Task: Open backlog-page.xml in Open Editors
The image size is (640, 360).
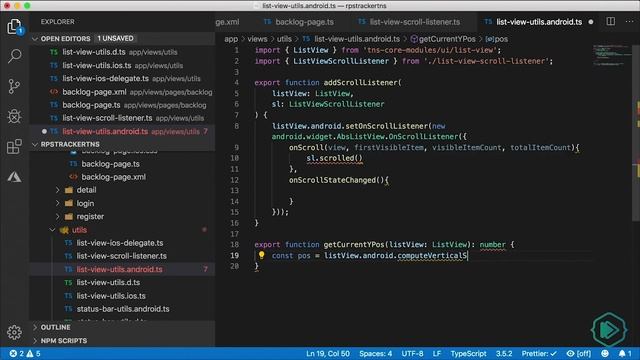Action: tap(122, 92)
